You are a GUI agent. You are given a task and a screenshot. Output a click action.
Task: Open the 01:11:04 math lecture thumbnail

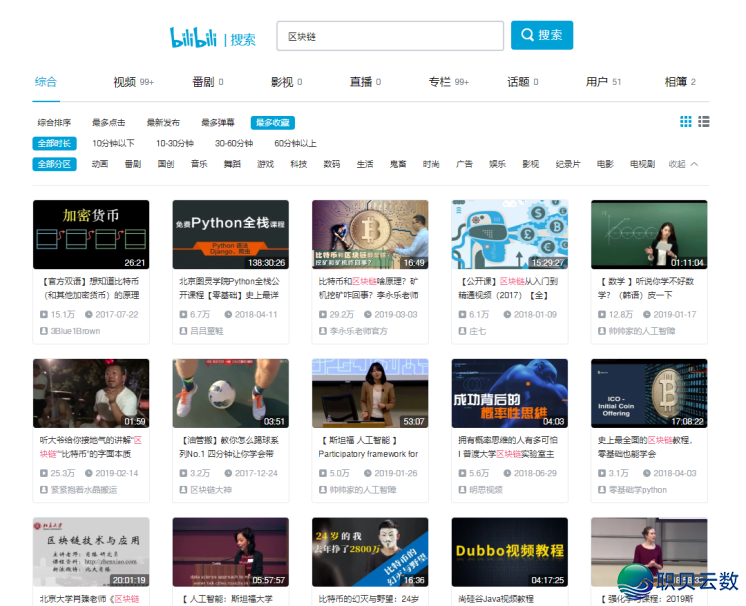click(649, 235)
